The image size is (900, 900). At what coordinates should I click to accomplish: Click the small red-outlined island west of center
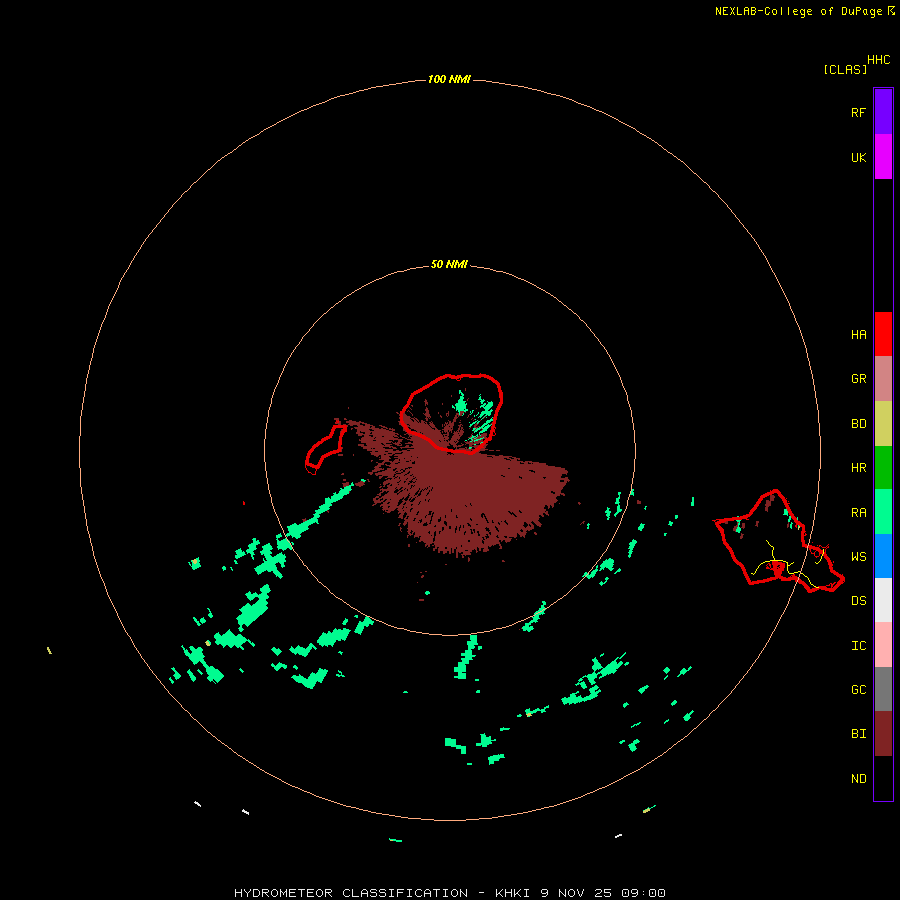pos(326,449)
